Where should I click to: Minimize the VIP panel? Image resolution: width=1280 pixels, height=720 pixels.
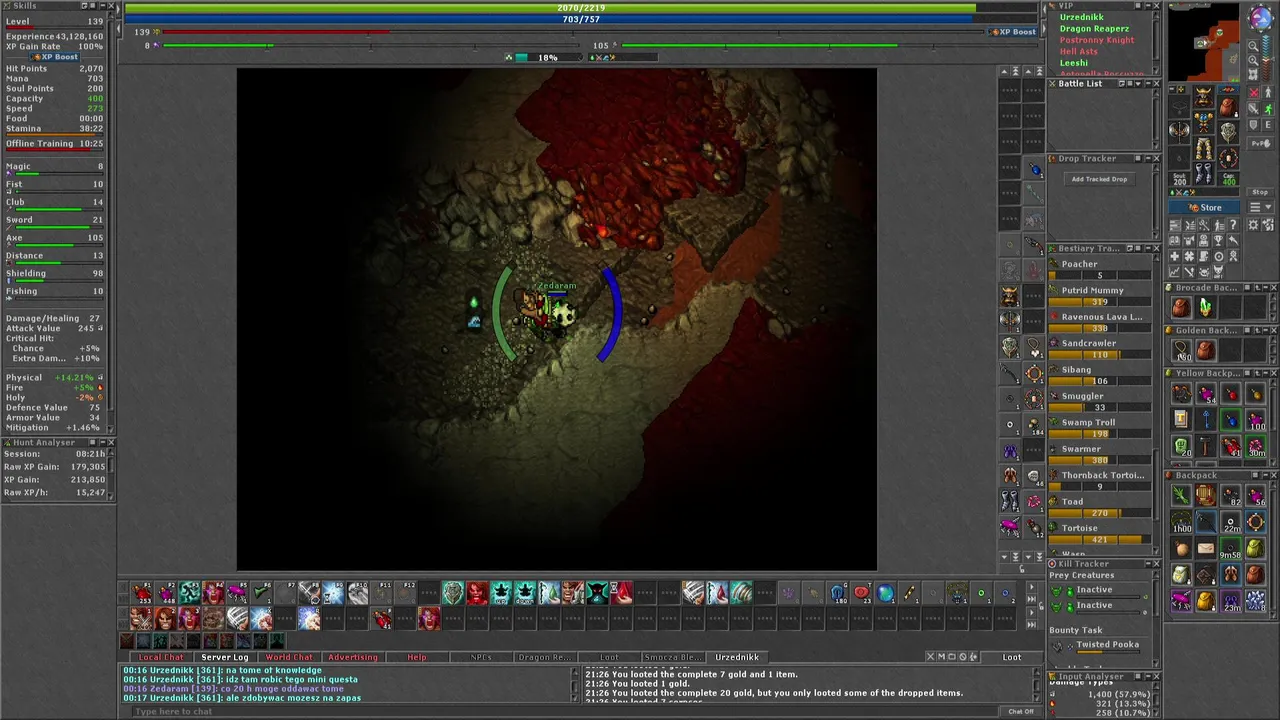click(1147, 5)
